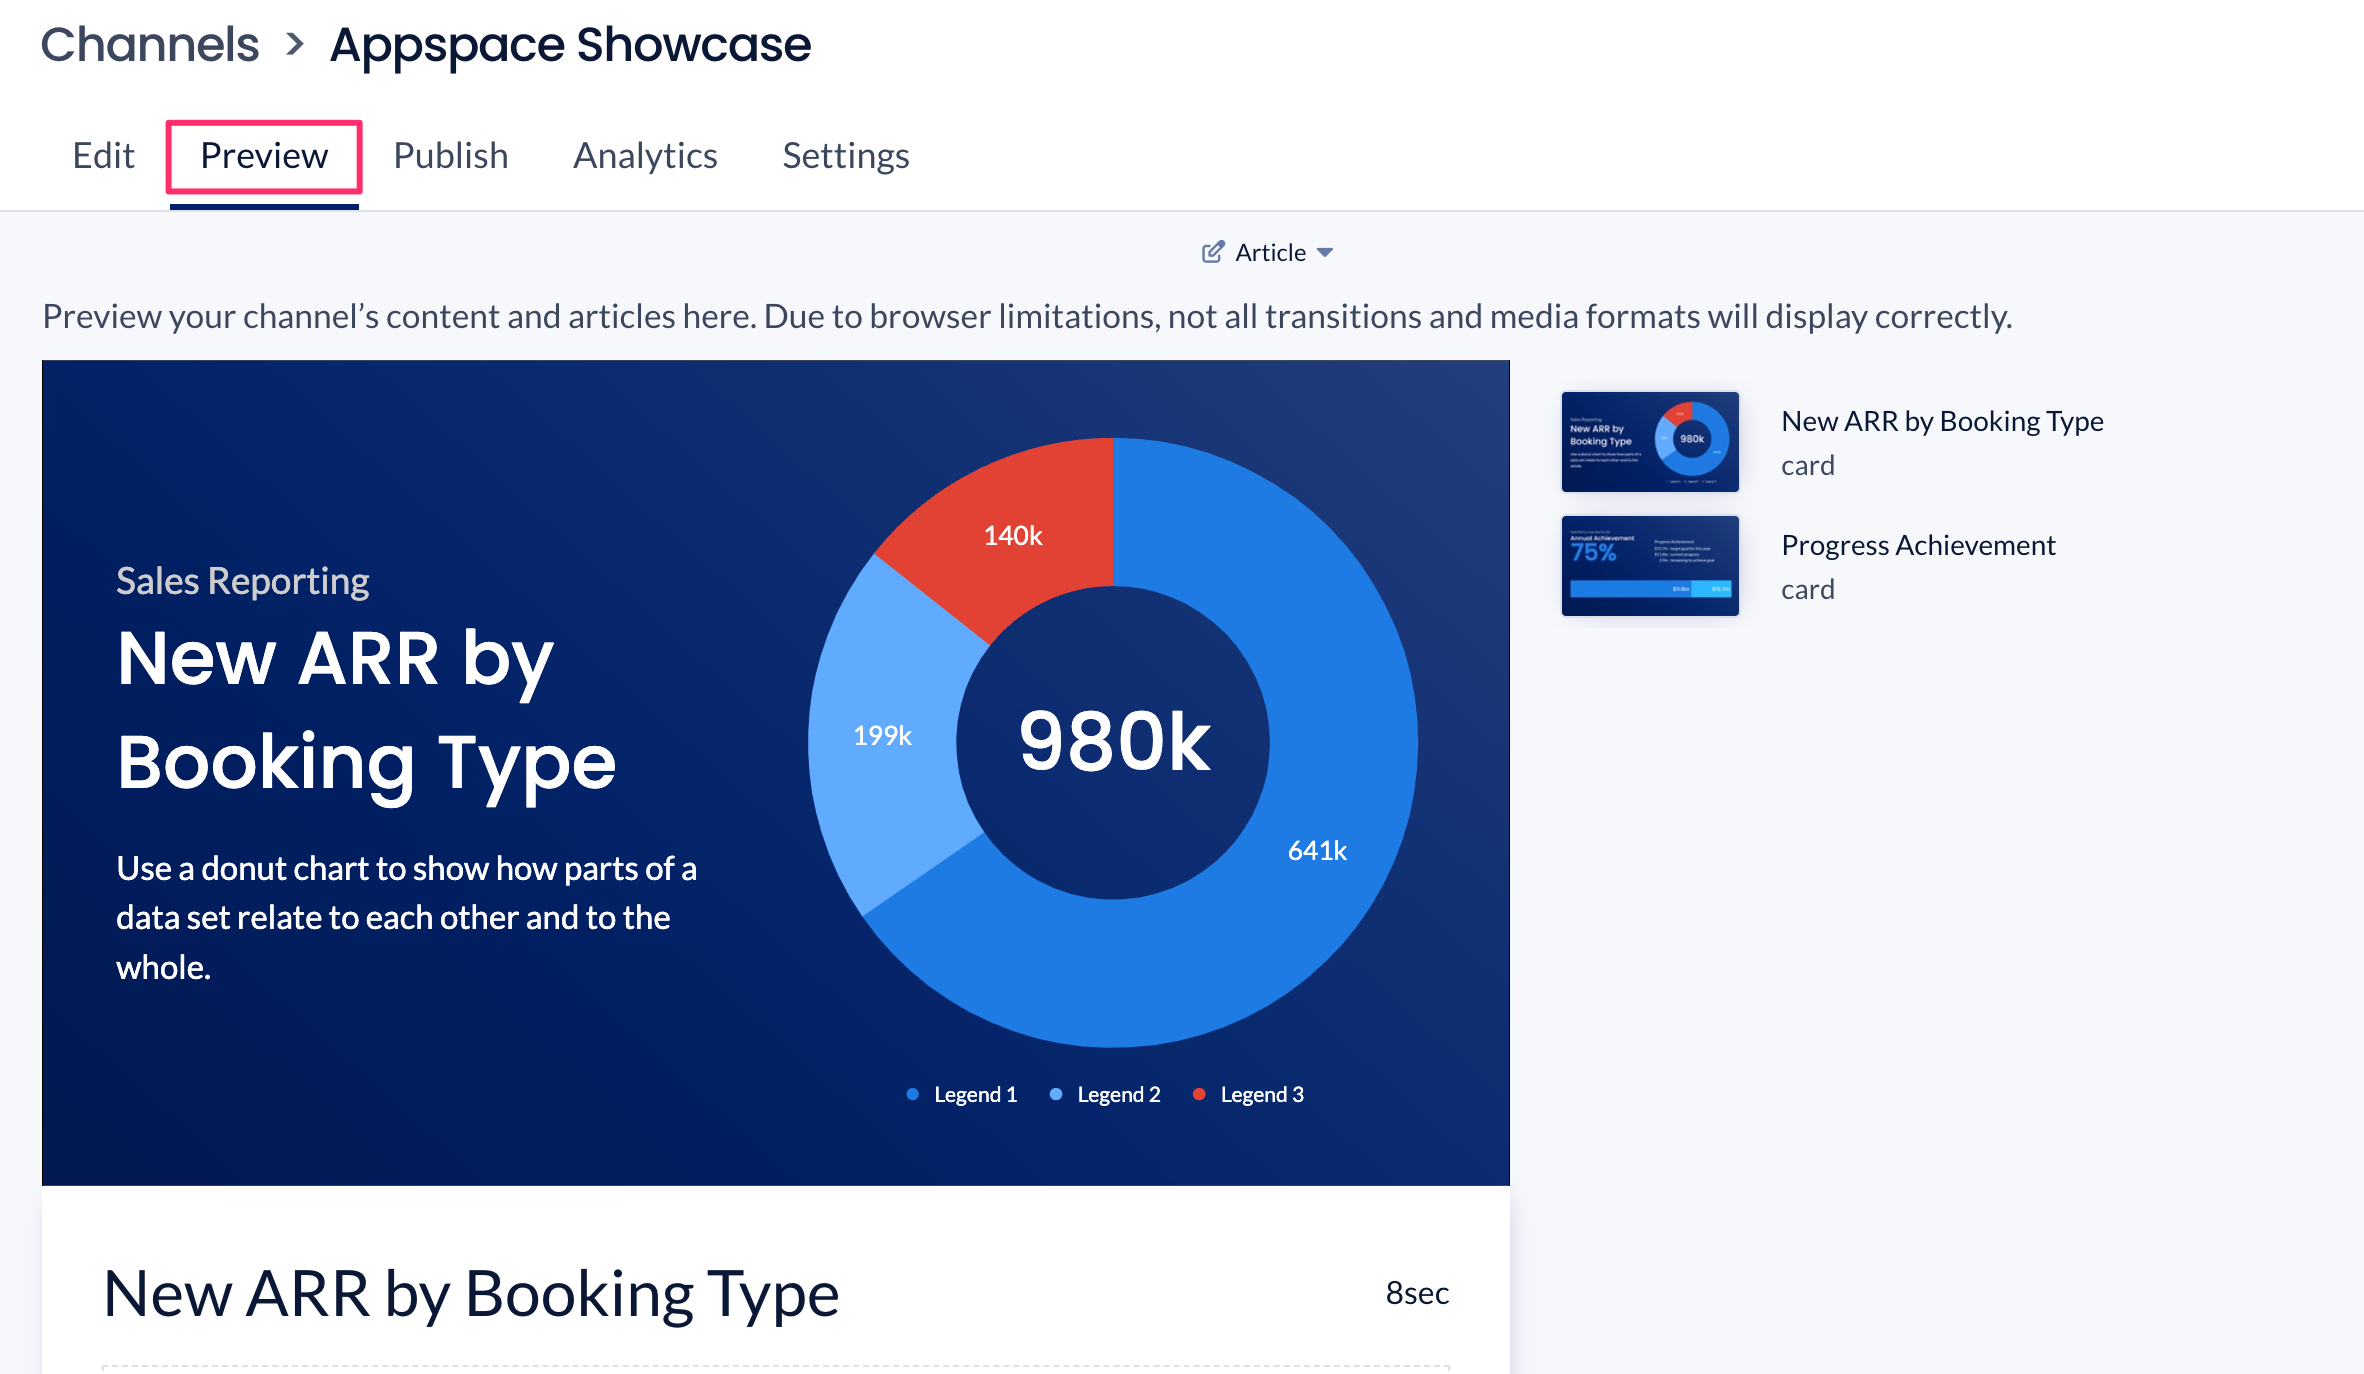Open the Progress Achievement thumbnail
The width and height of the screenshot is (2364, 1374).
point(1650,566)
